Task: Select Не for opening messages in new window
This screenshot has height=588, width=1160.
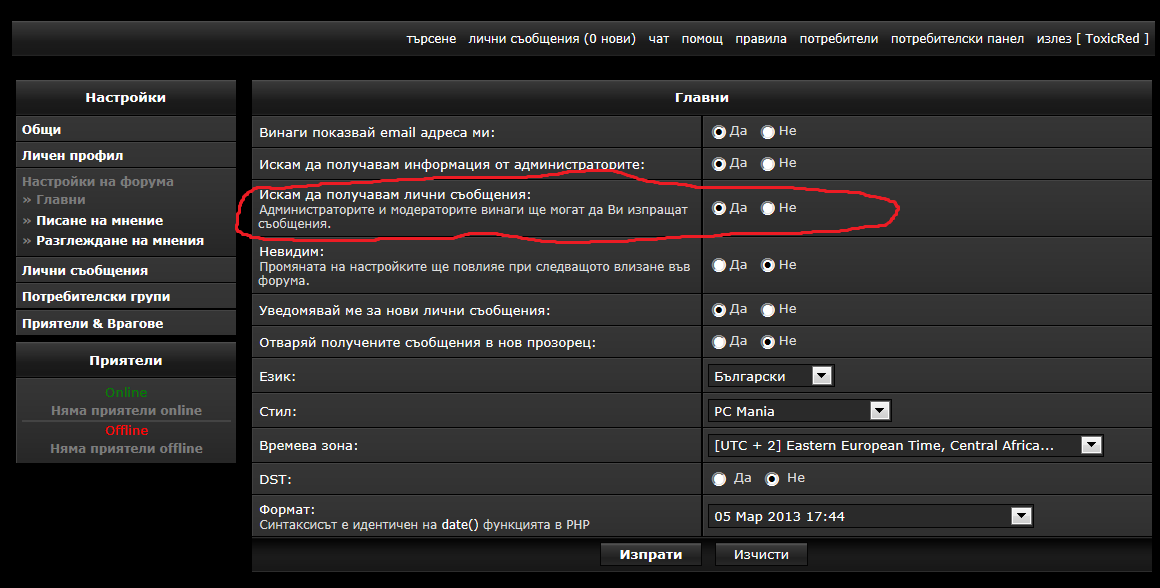Action: pos(768,342)
